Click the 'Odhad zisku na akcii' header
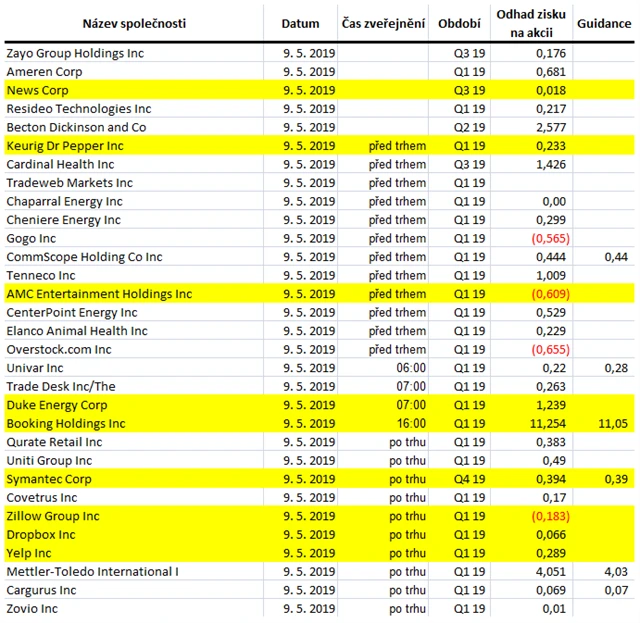Viewport: 640px width, 623px height. click(530, 23)
